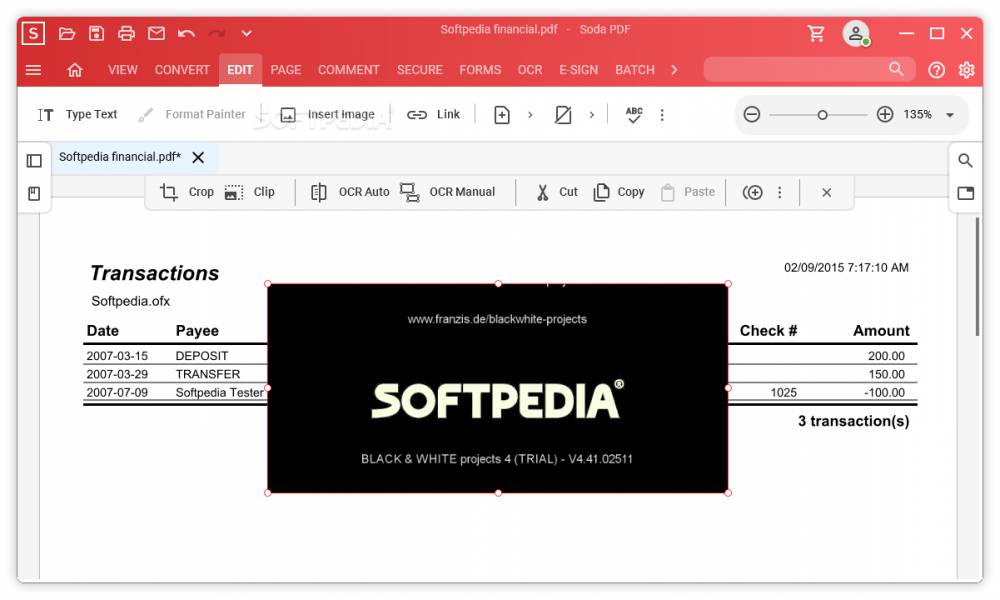
Task: Expand the quick access toolbar dropdown
Action: coord(247,33)
